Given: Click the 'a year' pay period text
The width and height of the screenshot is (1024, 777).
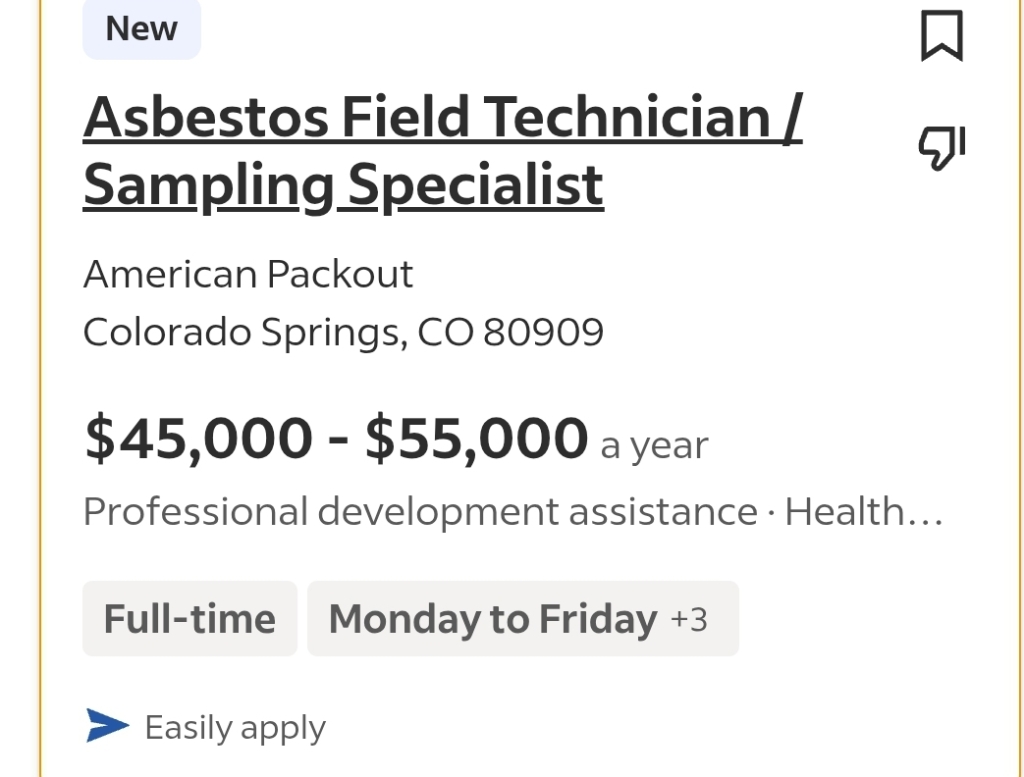Looking at the screenshot, I should (x=654, y=446).
